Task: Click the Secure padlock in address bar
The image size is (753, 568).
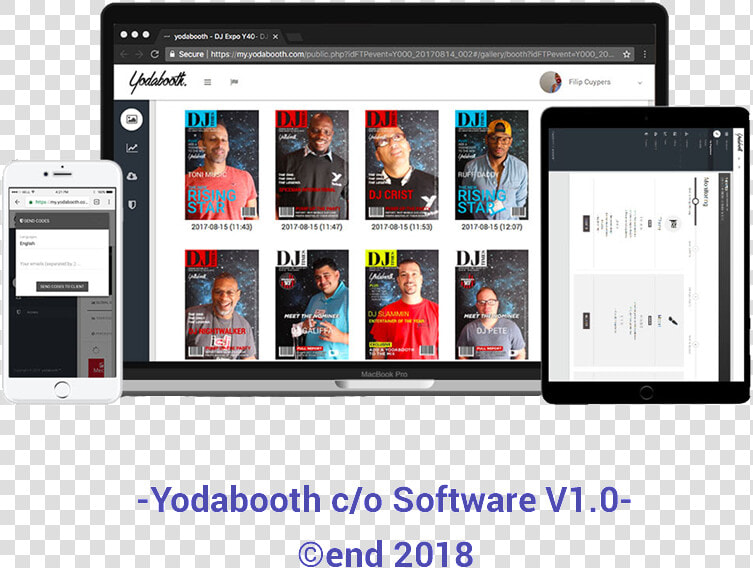Action: tap(172, 54)
